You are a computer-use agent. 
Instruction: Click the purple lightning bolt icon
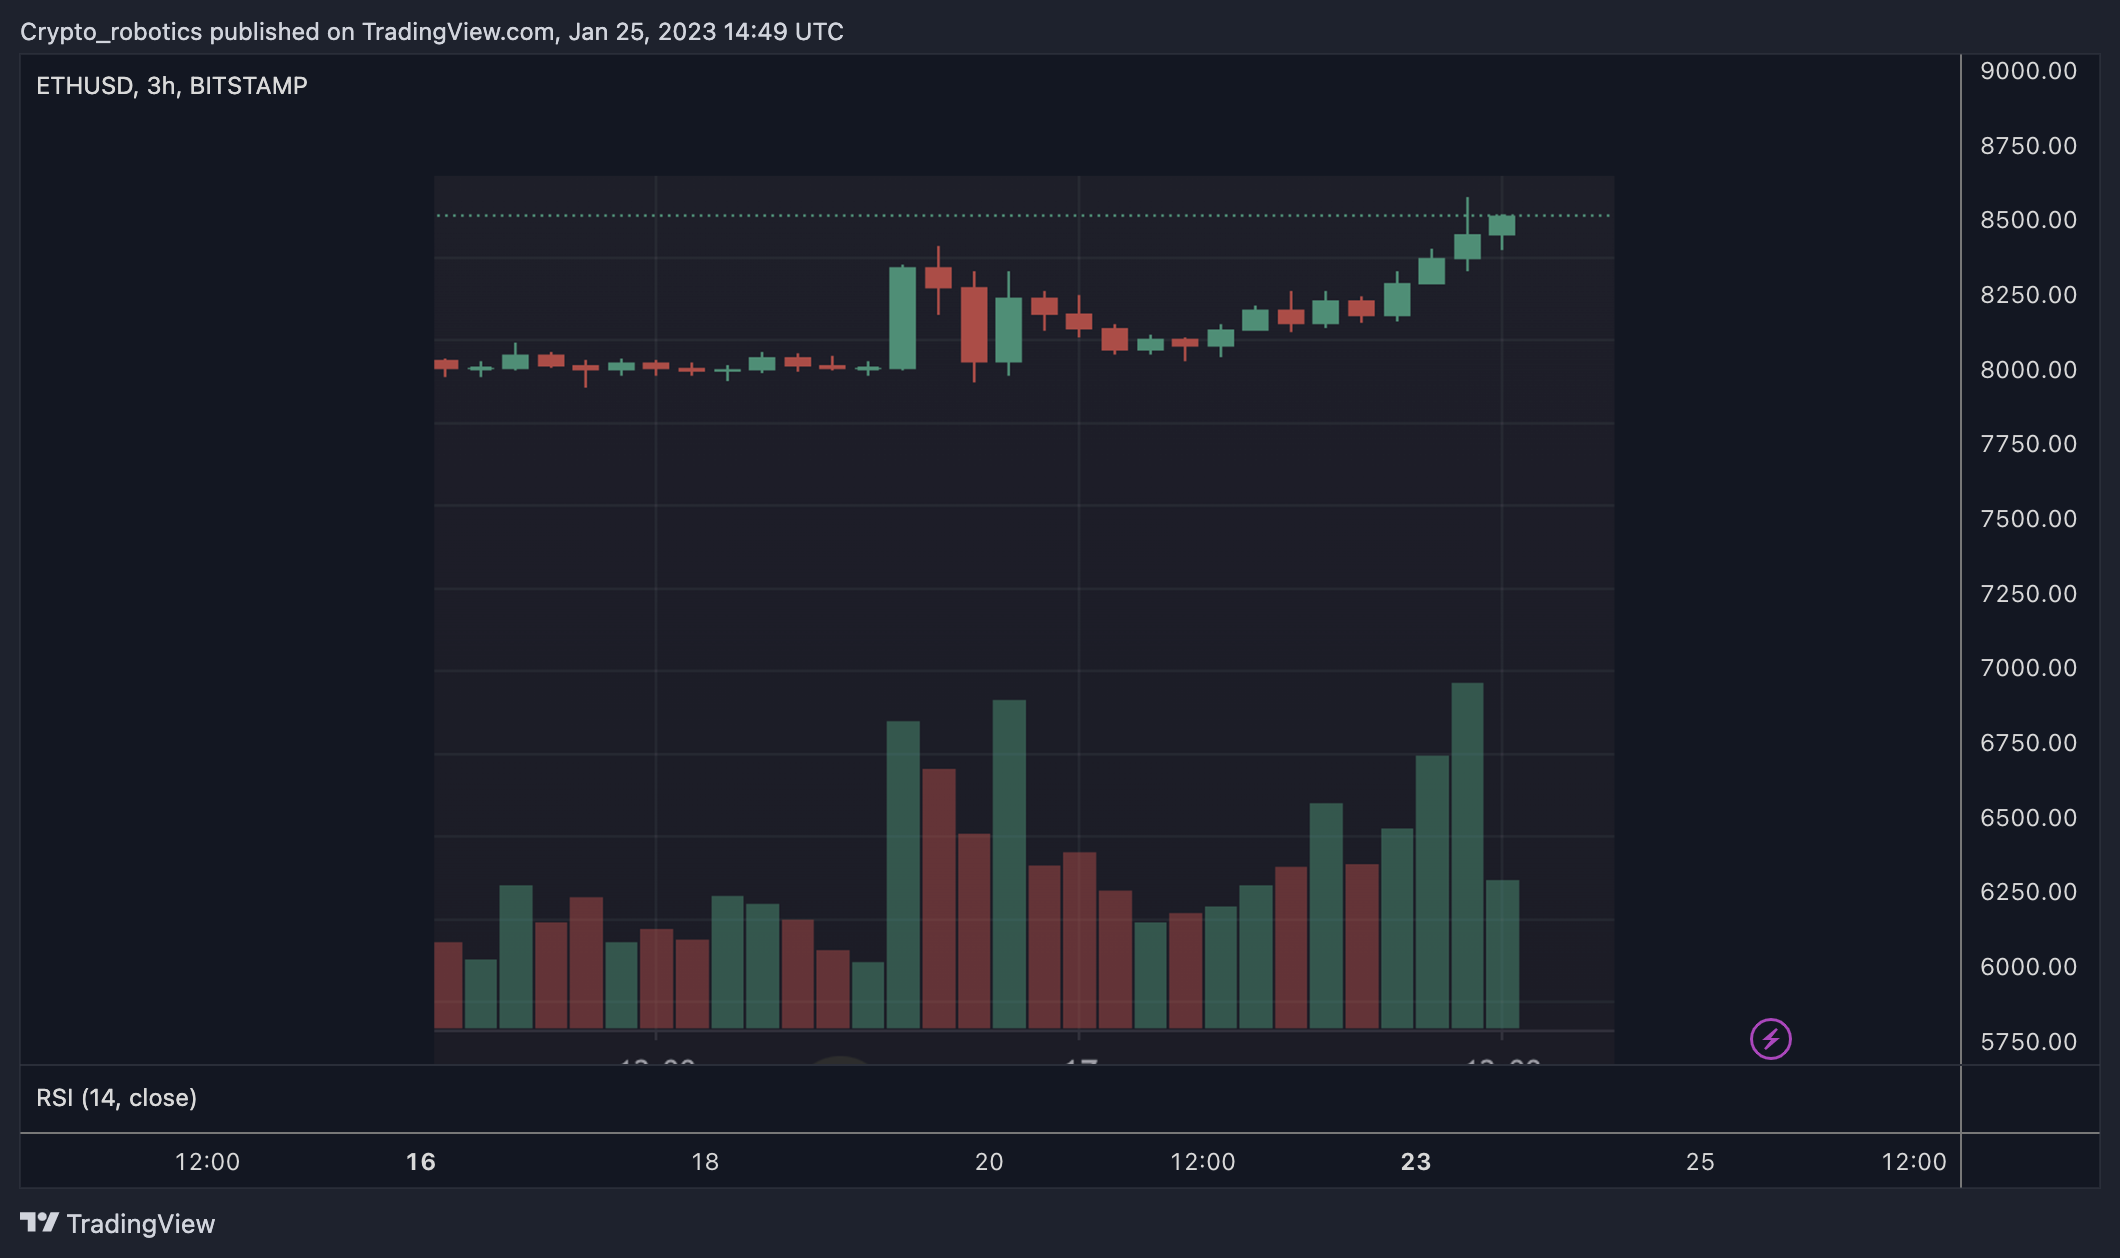pyautogui.click(x=1770, y=1039)
